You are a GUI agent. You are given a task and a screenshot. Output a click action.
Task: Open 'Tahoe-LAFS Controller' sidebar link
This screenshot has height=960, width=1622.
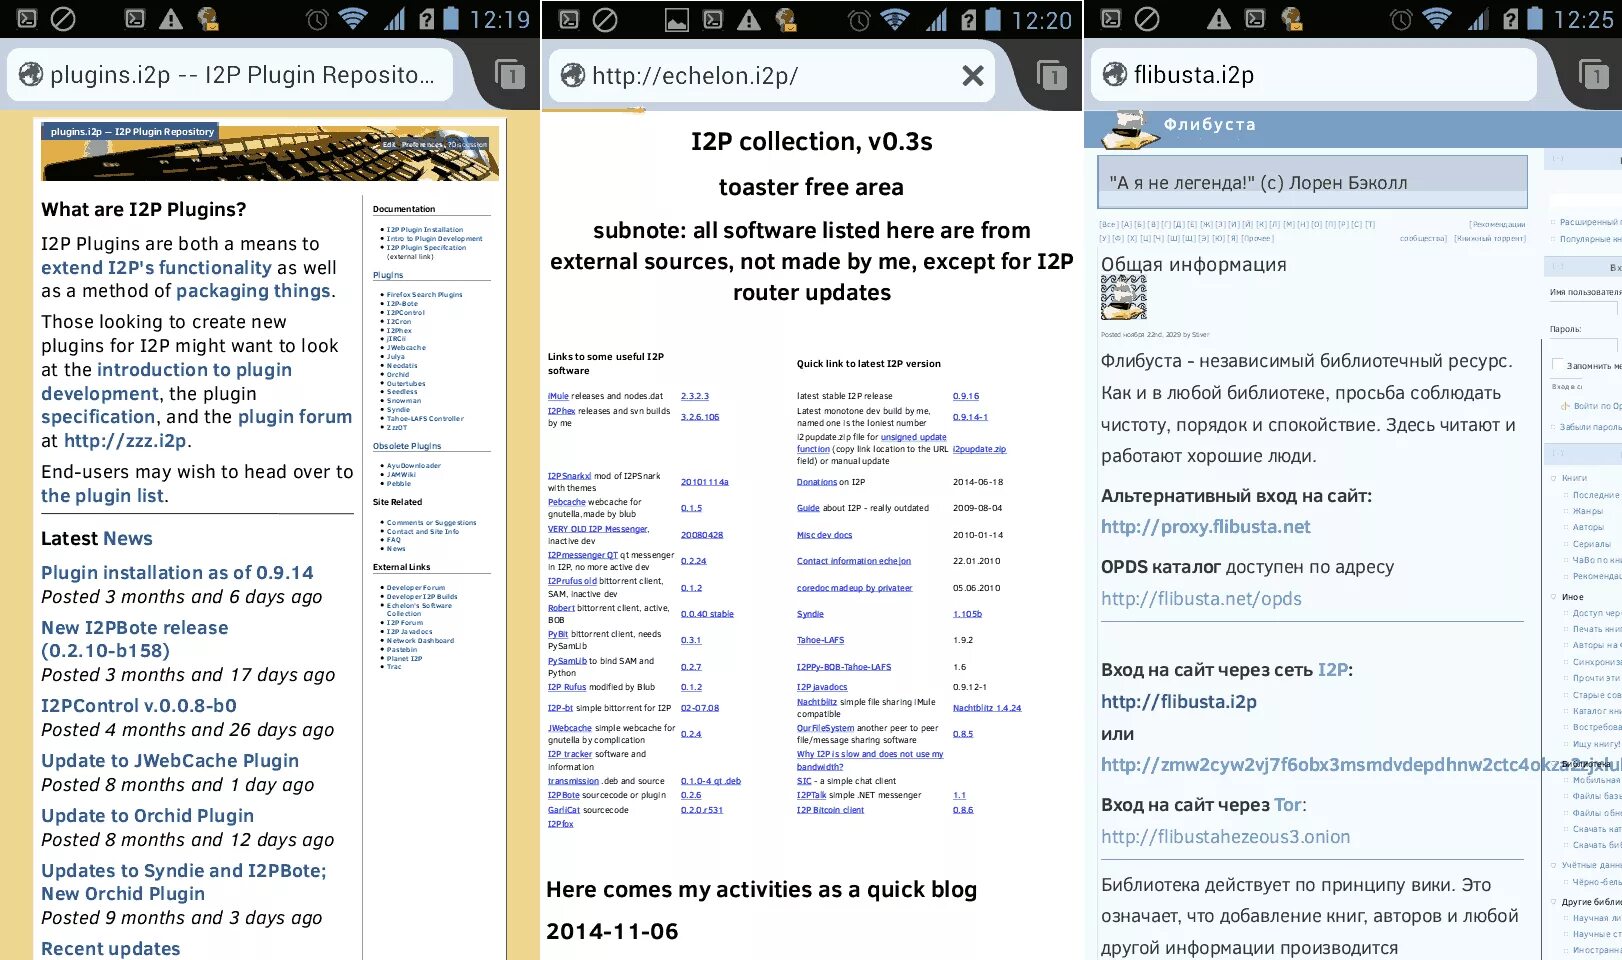(x=425, y=419)
